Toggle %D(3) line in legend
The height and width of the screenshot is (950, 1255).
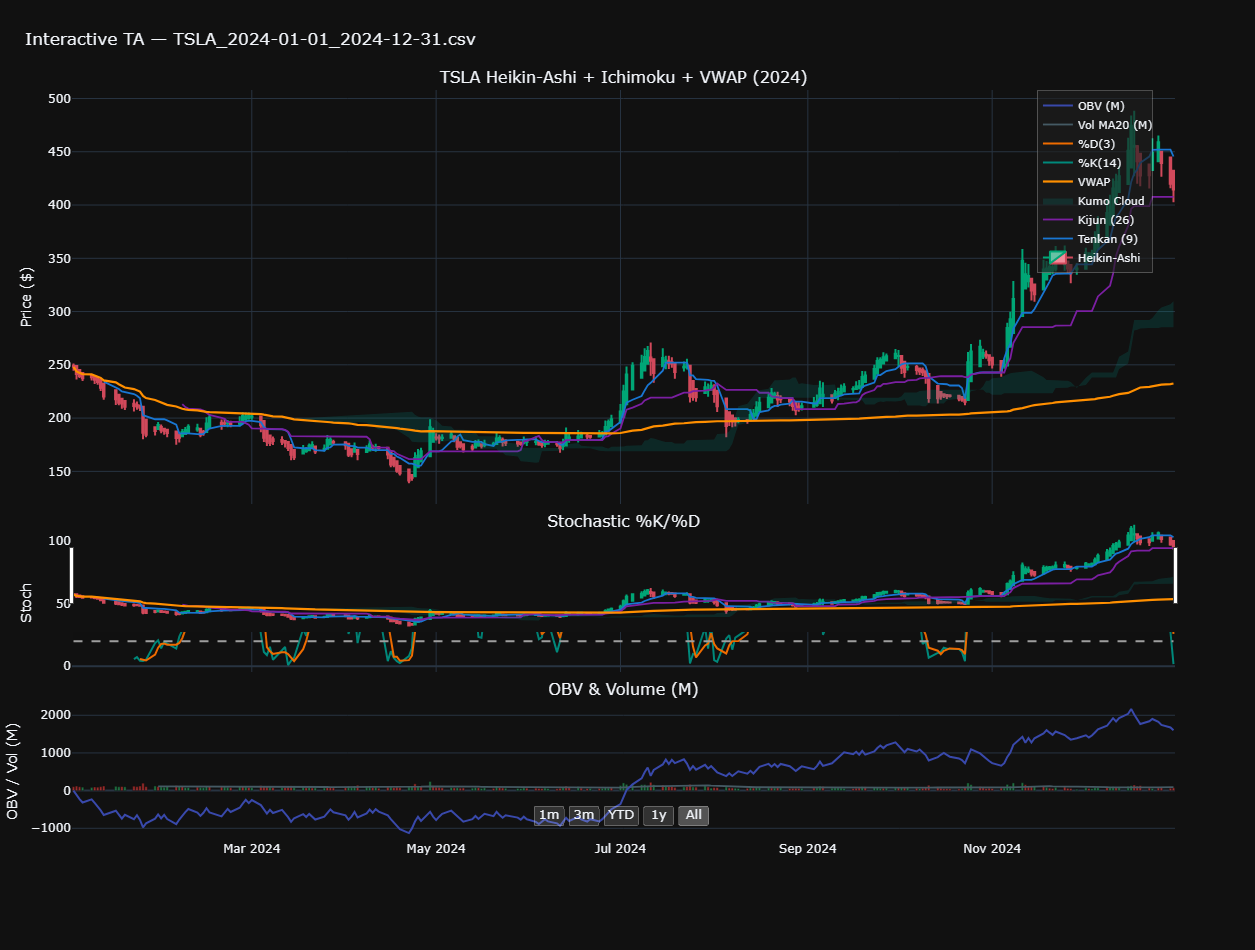[1094, 144]
